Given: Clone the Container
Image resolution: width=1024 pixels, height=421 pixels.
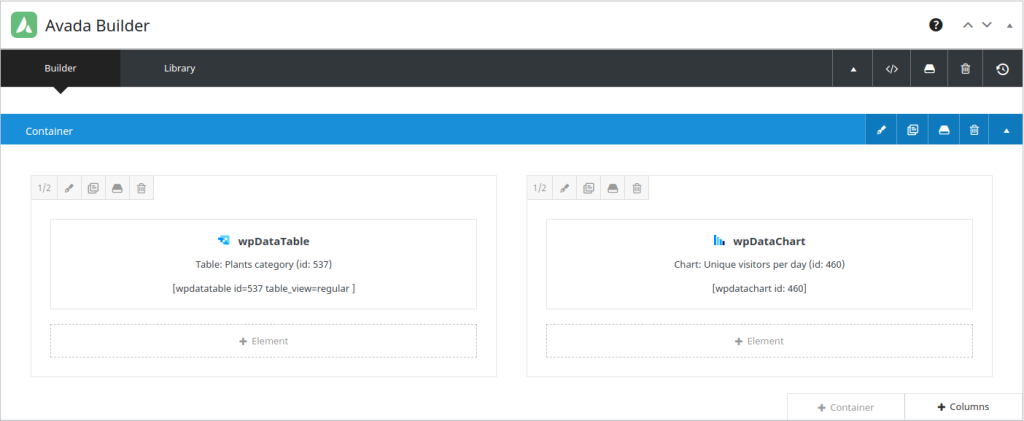Looking at the screenshot, I should coord(913,131).
